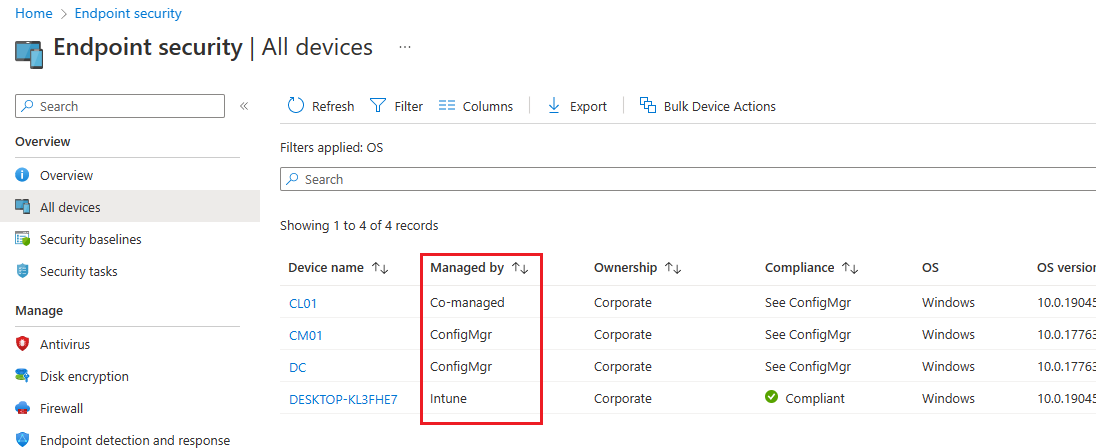Click the Filters applied: OS text
The width and height of the screenshot is (1096, 448).
tap(331, 147)
